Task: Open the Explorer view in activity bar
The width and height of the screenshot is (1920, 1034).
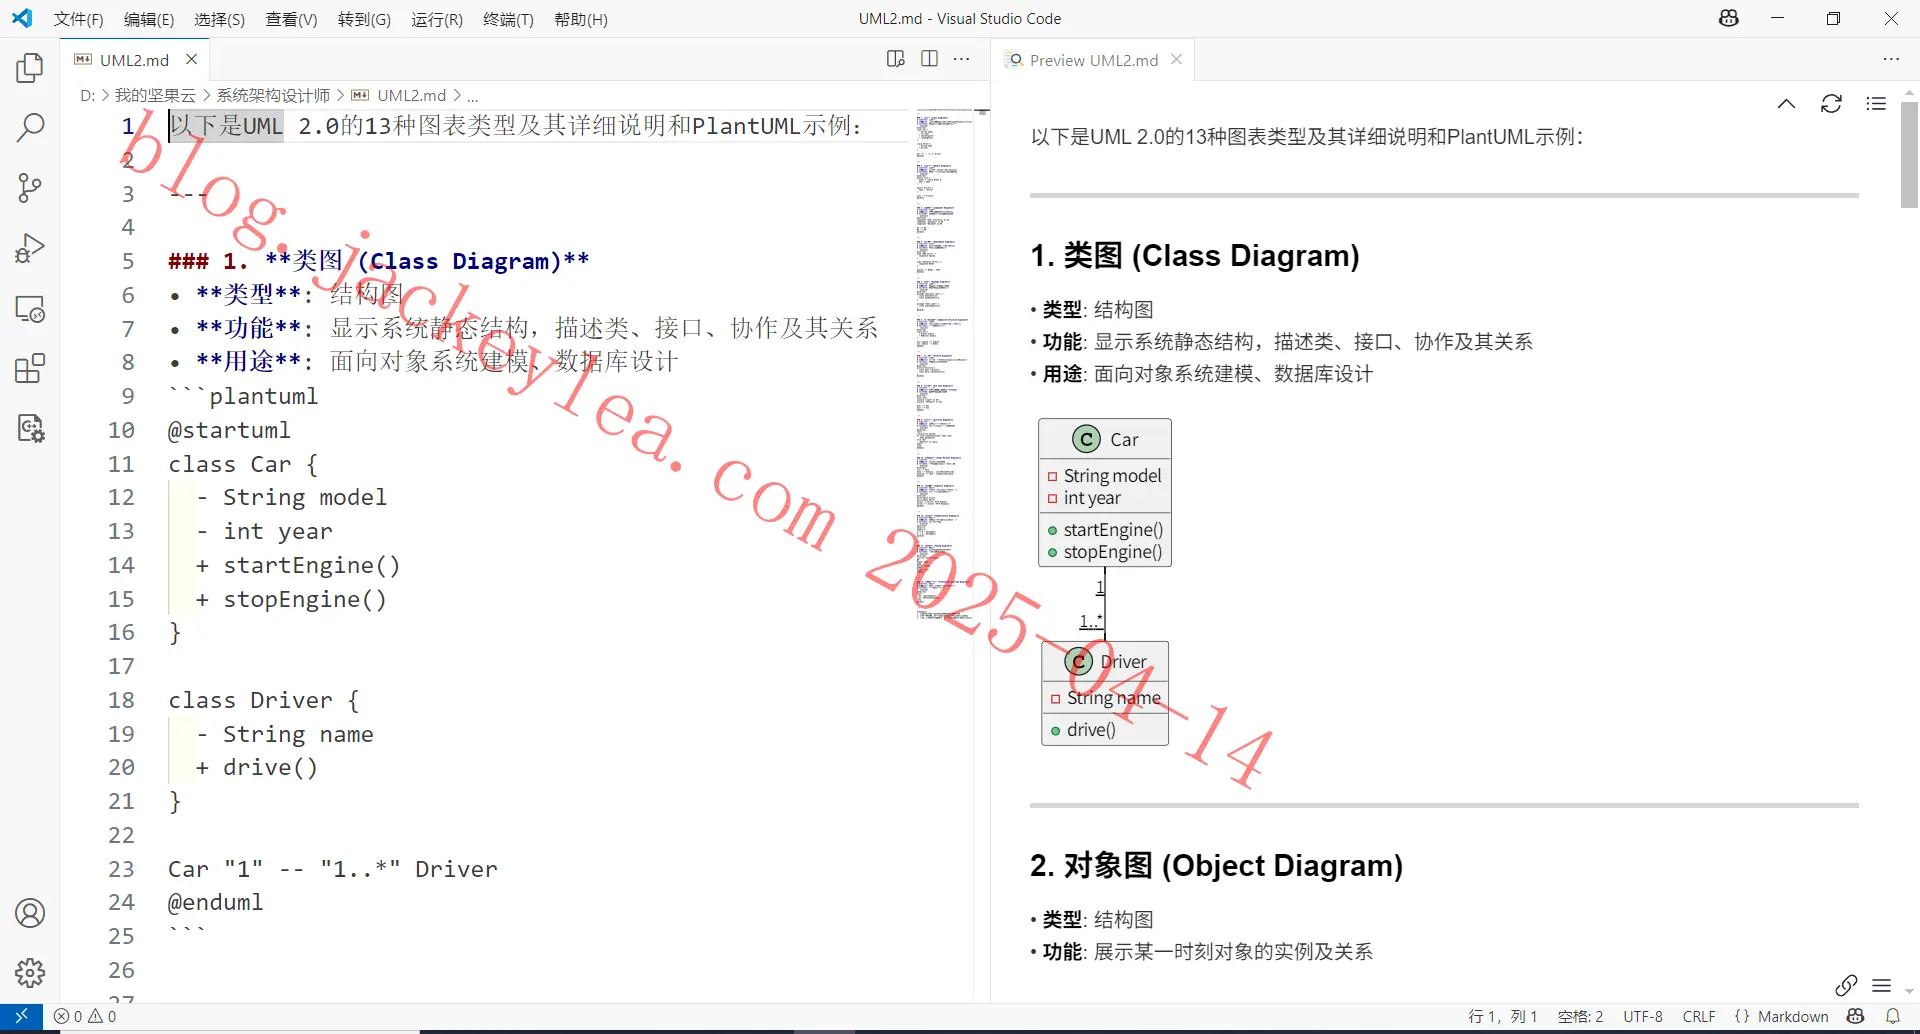Action: [30, 68]
